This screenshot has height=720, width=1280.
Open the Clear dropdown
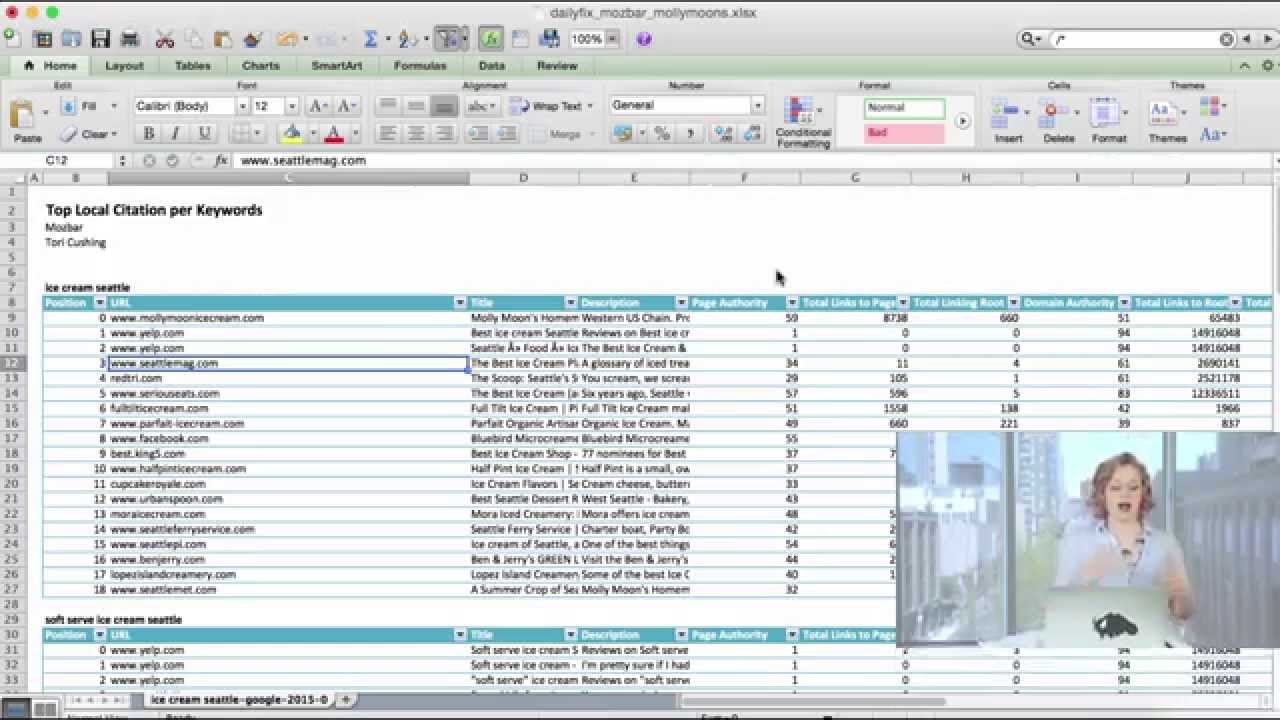113,133
